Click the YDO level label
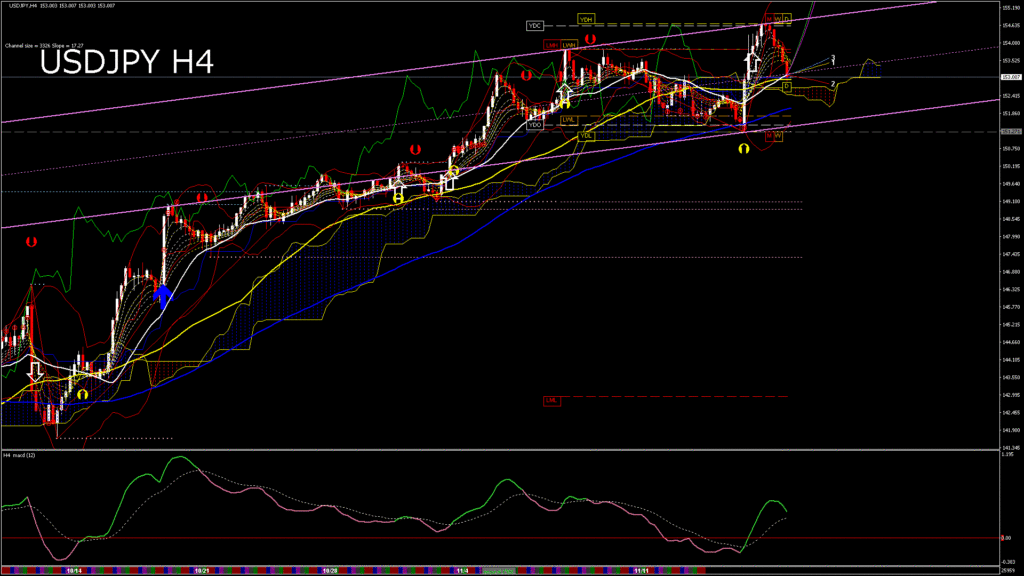1024x576 pixels. tap(535, 124)
